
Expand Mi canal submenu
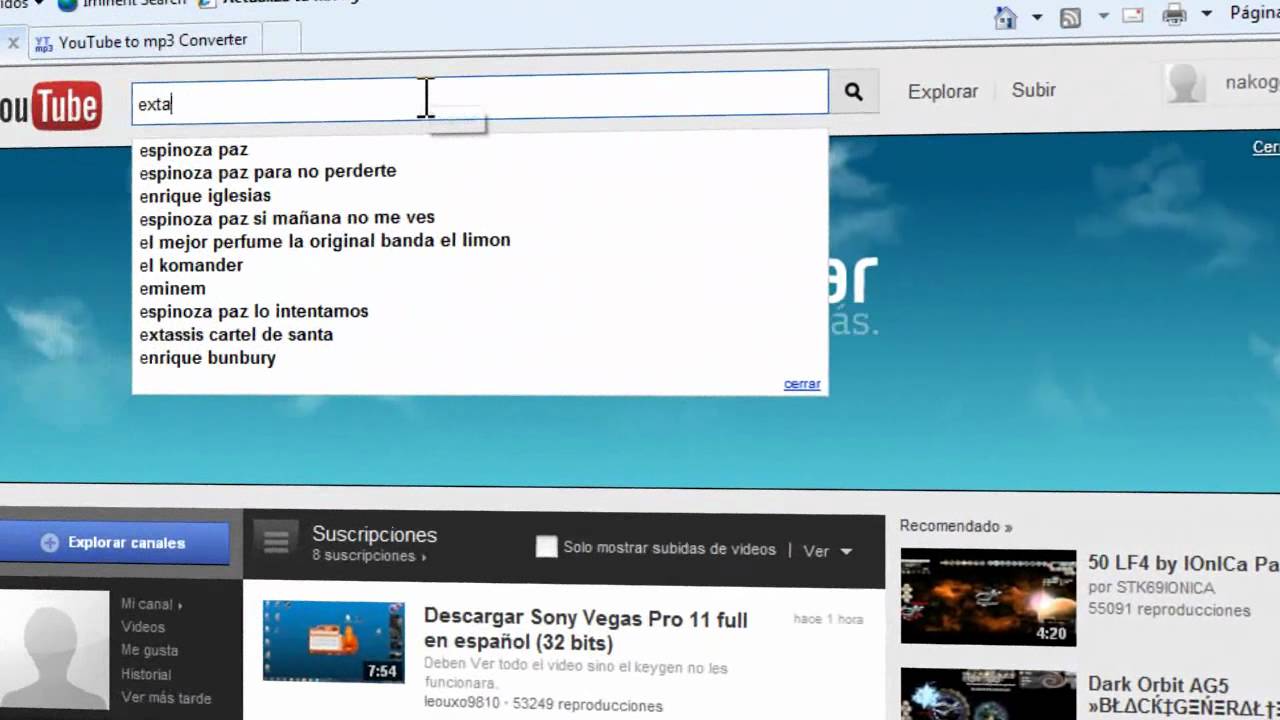180,605
